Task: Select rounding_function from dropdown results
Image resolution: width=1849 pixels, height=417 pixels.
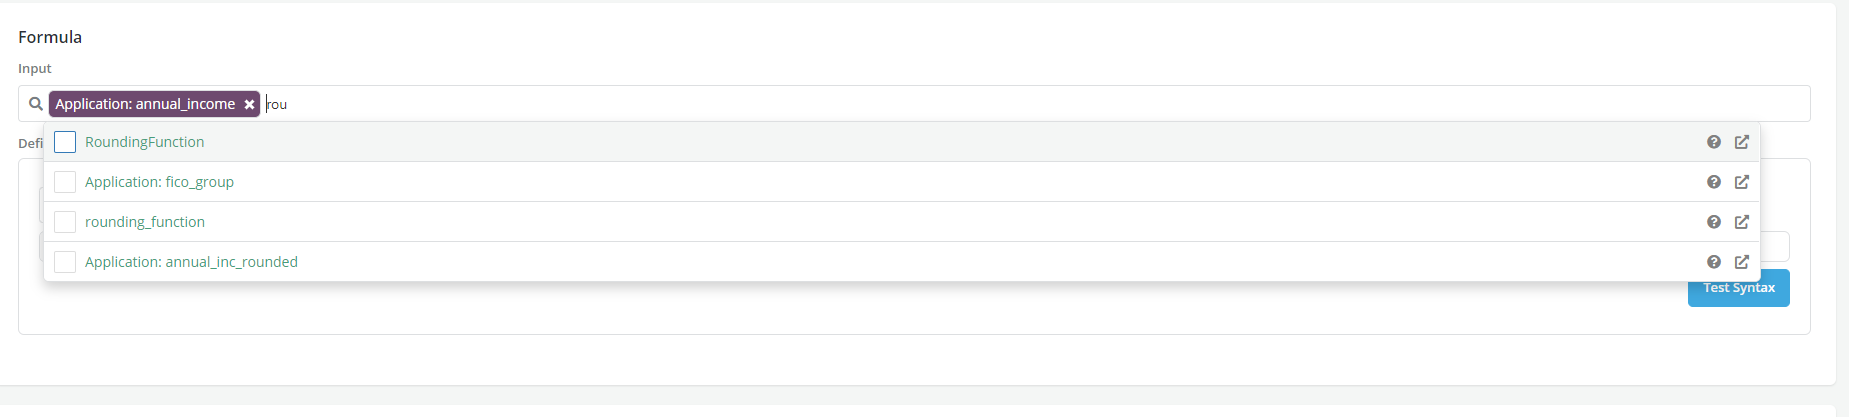Action: coord(145,222)
